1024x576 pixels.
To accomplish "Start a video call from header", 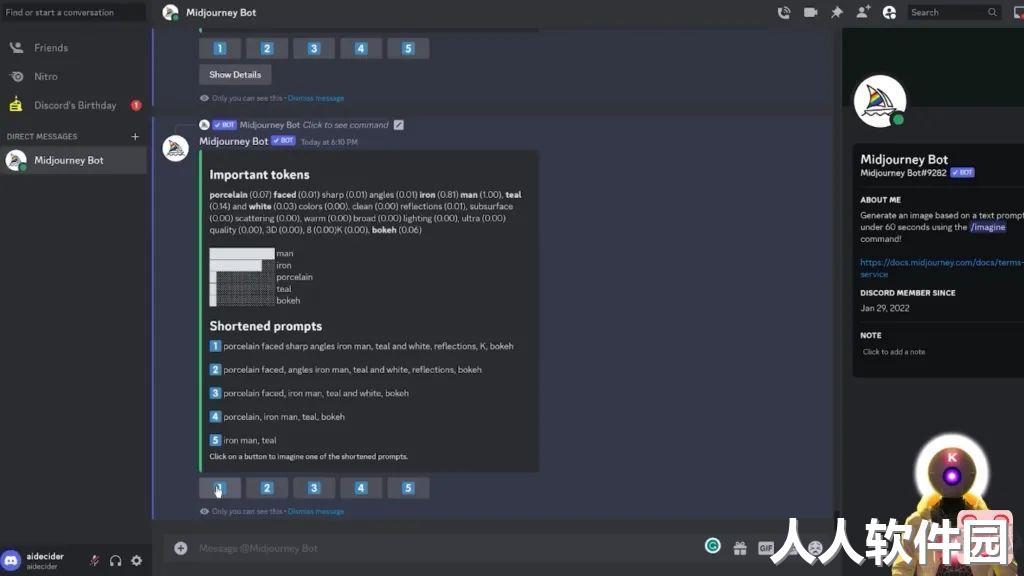I will 810,12.
